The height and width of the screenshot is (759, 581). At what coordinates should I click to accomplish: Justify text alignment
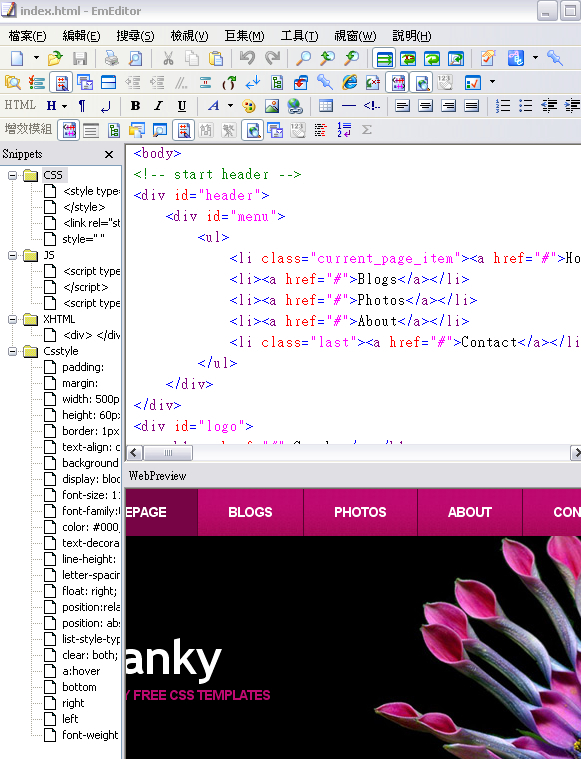pos(472,106)
